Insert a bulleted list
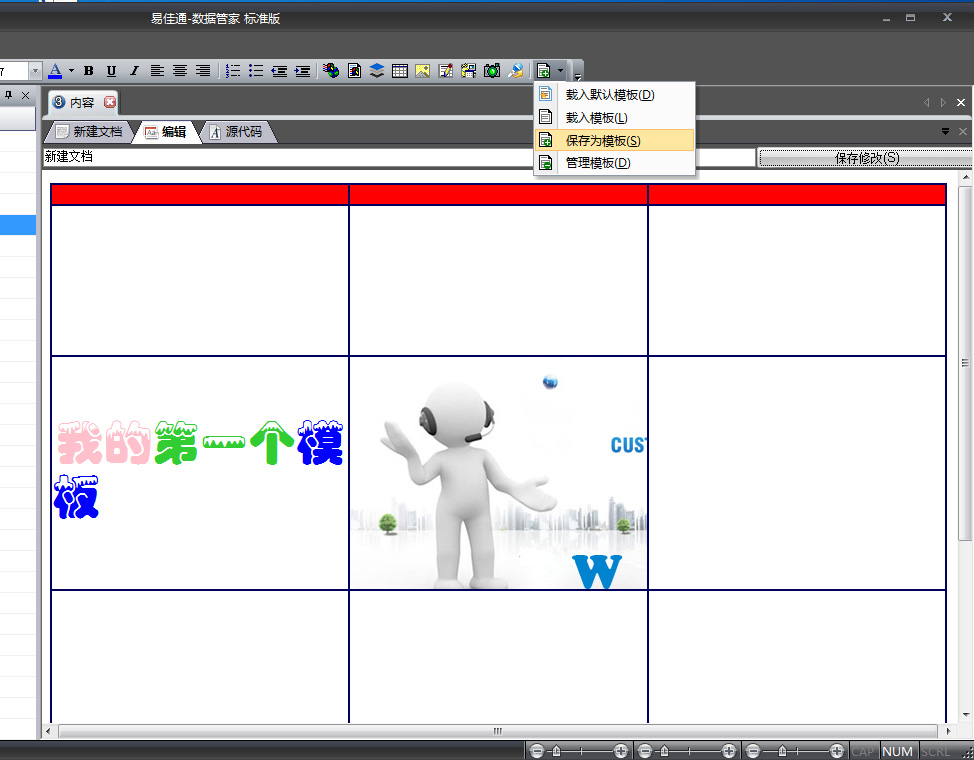Screen dimensions: 974x760 coord(256,71)
